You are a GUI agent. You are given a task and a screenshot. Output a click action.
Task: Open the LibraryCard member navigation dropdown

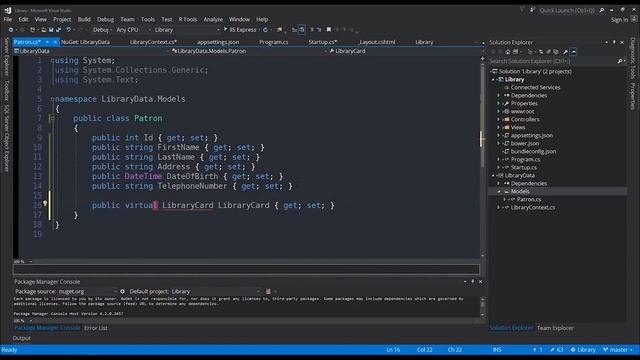click(x=404, y=51)
